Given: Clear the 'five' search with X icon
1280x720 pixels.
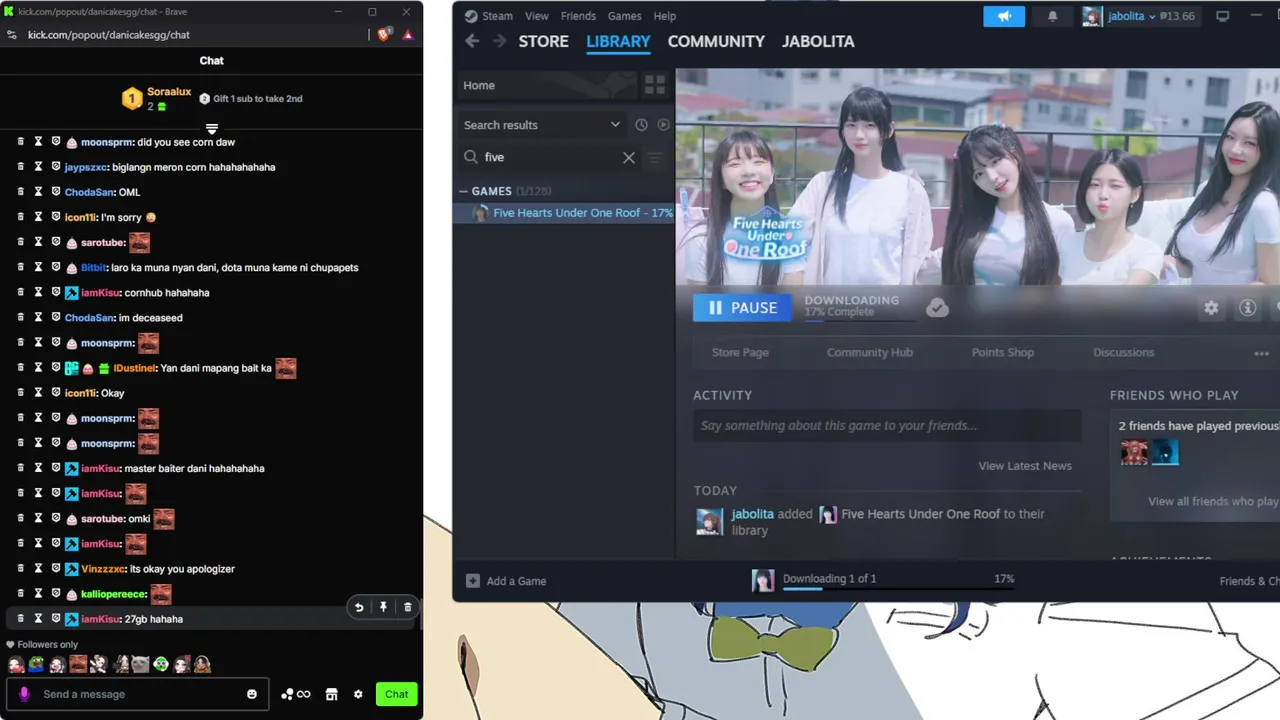Looking at the screenshot, I should 629,157.
